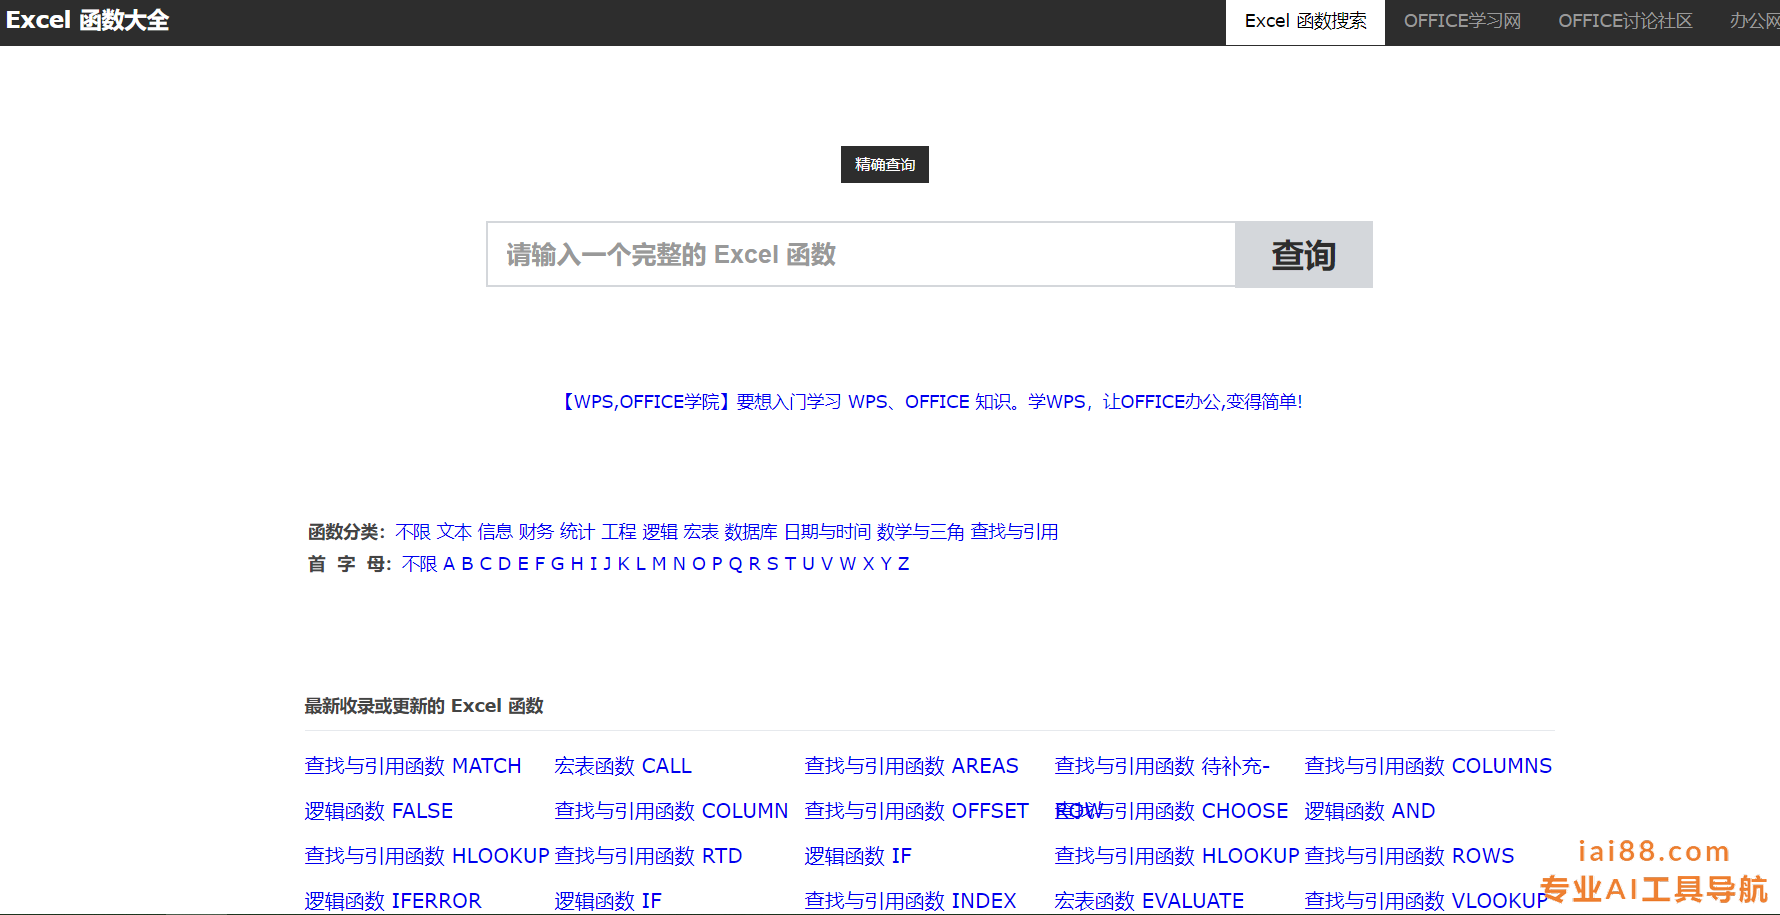Open 查找与引用函数 COLUMNS link
1780x915 pixels.
[x=1428, y=766]
